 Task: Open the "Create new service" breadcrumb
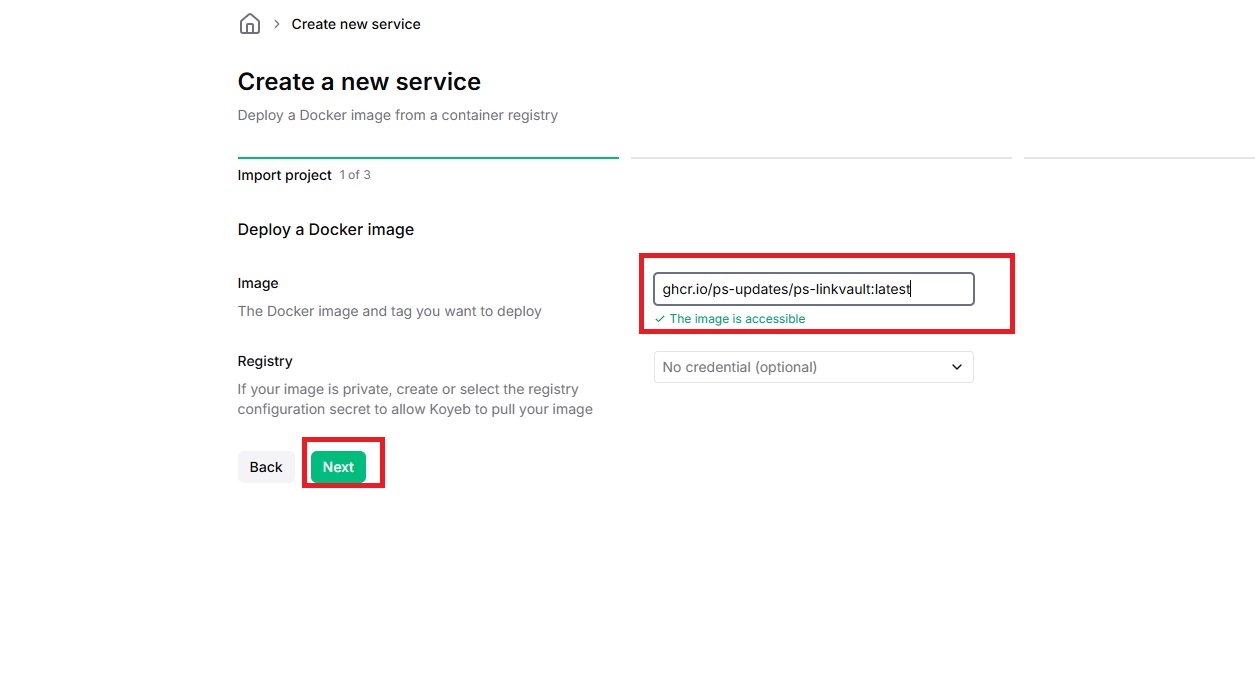(356, 24)
